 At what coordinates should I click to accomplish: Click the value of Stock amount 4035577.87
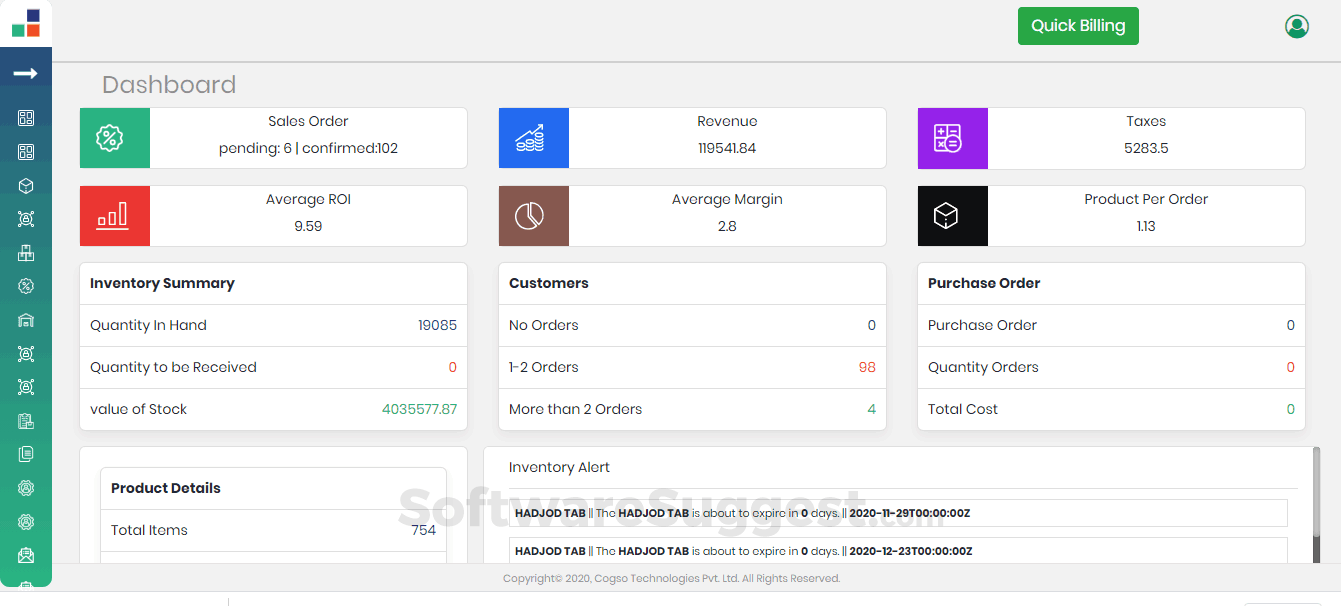point(419,409)
